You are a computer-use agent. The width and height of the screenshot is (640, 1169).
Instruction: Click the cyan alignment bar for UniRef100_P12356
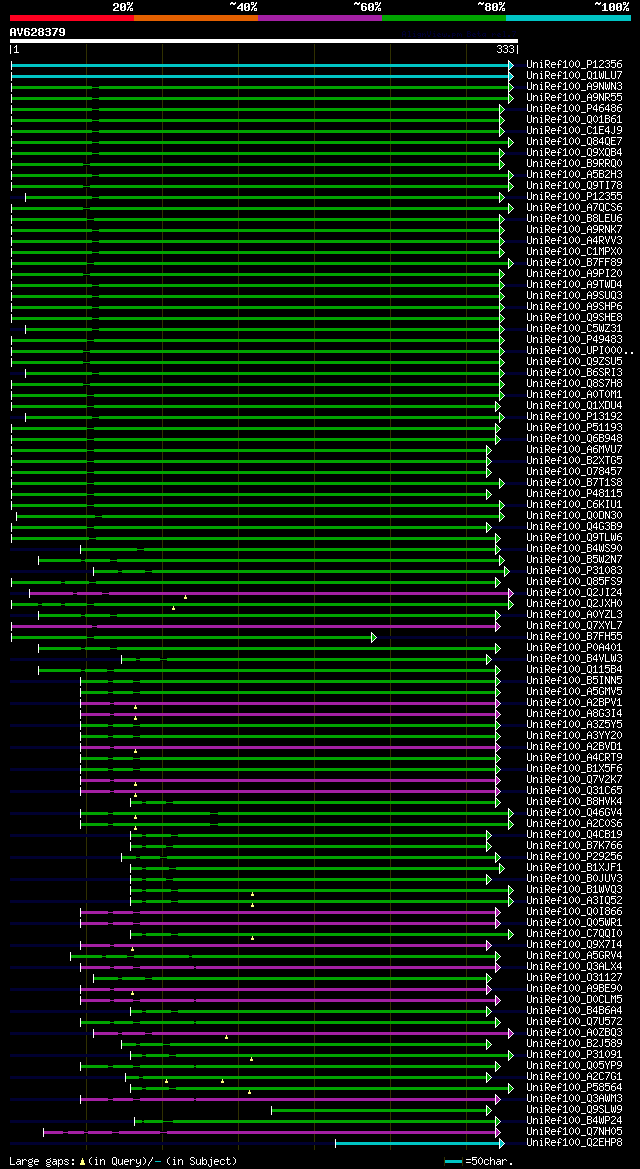[262, 66]
